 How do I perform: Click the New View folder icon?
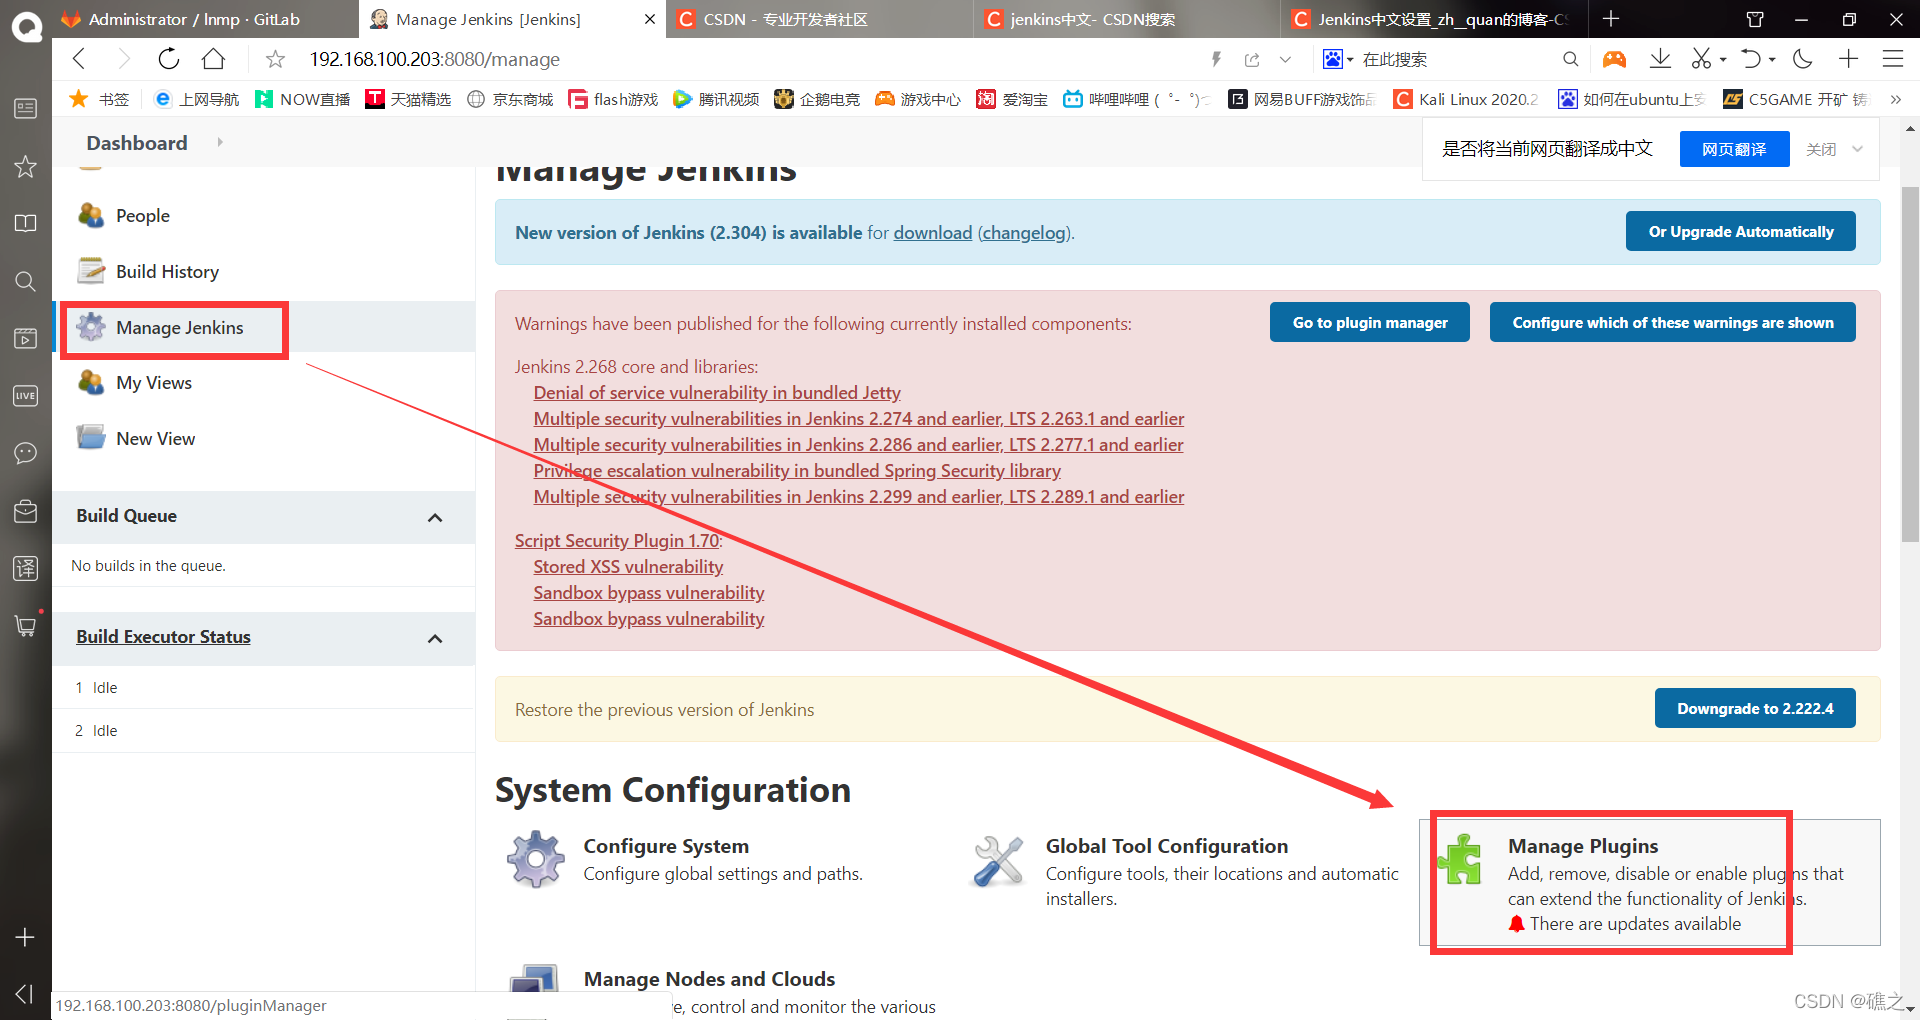(91, 438)
